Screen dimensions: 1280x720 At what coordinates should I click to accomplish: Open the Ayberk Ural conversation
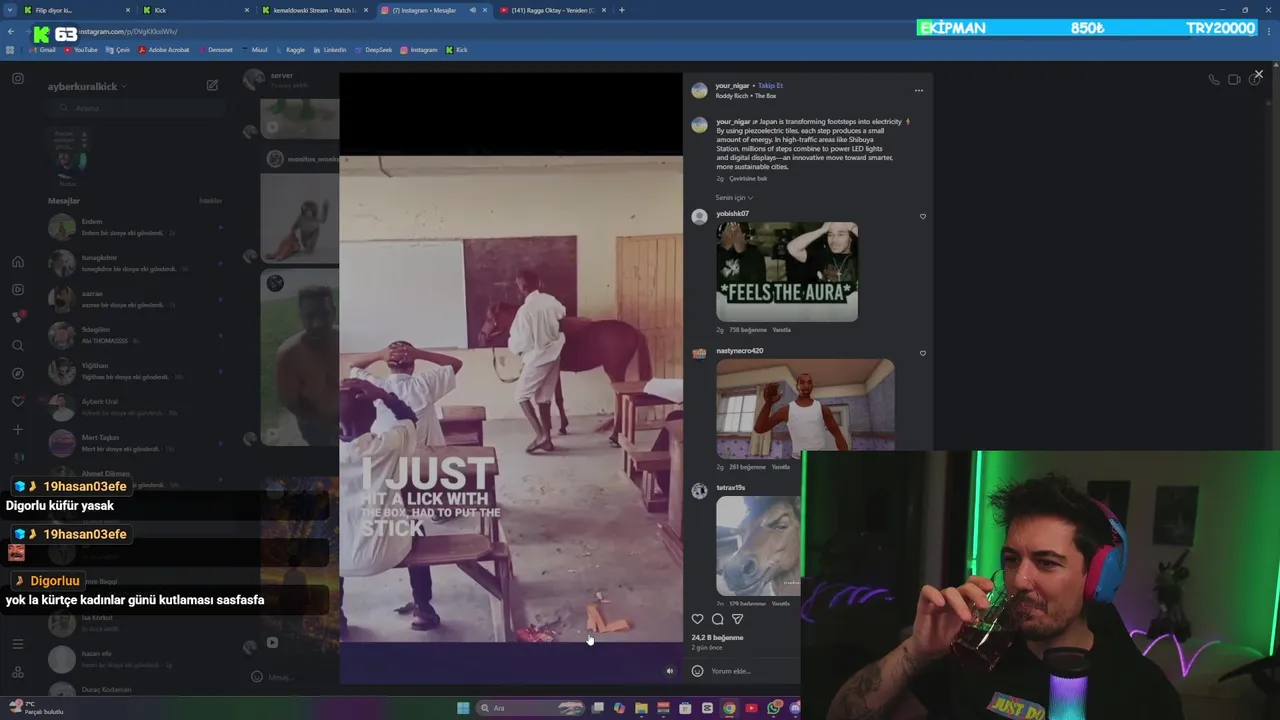135,407
